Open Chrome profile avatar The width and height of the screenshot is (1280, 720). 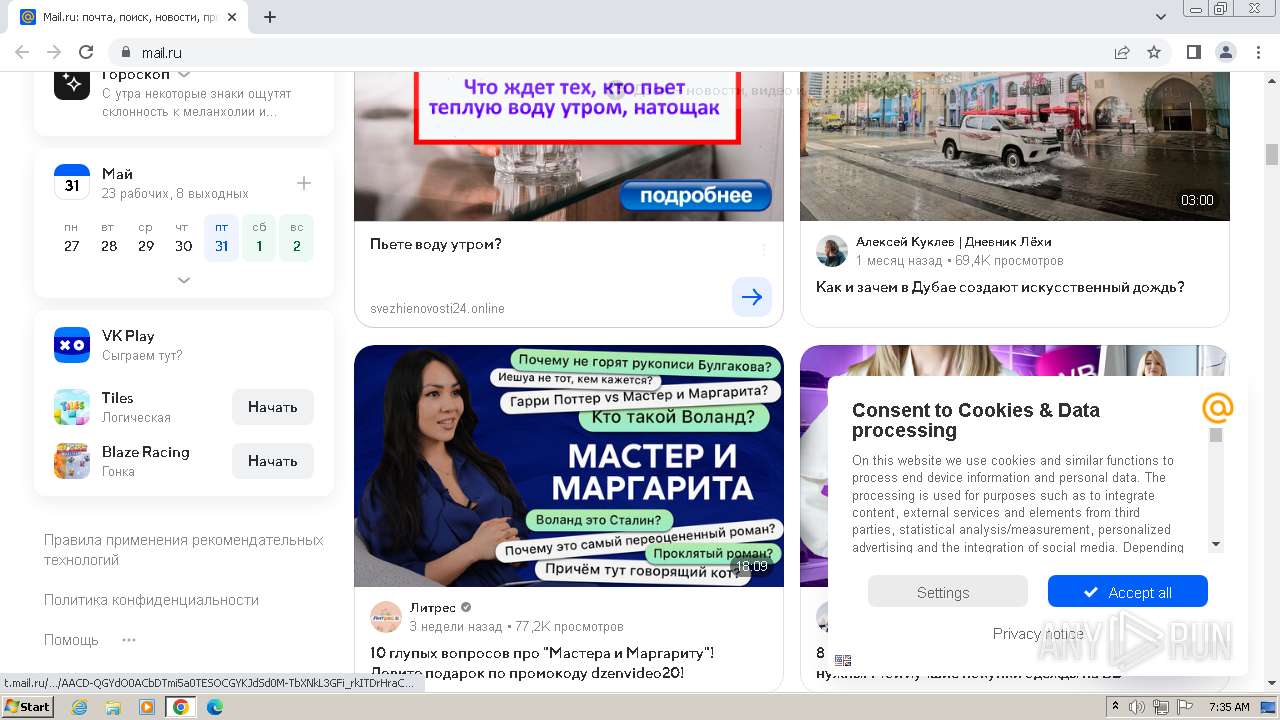tap(1225, 52)
